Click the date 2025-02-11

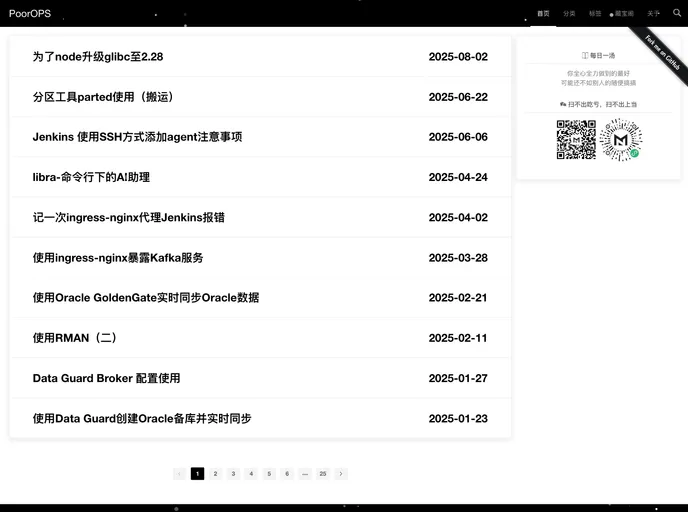(458, 338)
